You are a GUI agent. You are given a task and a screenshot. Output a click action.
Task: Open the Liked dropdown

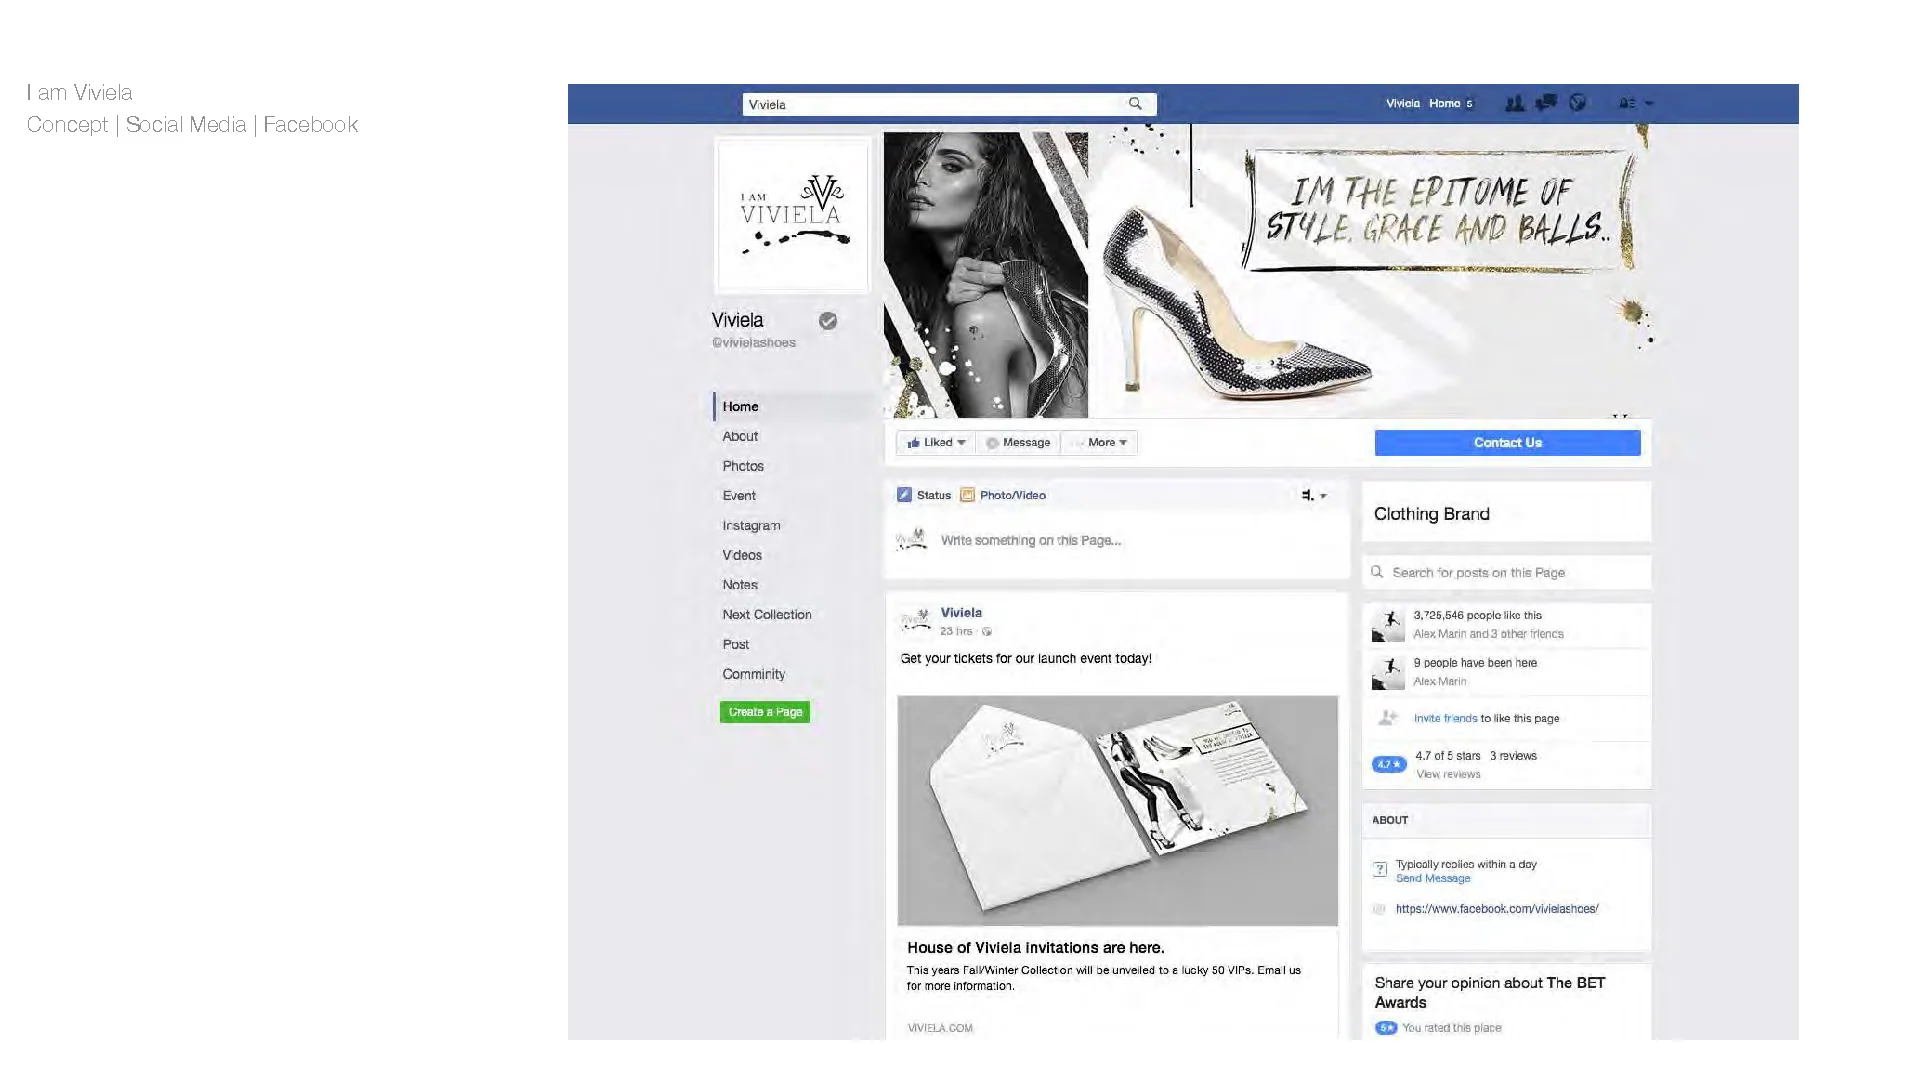pyautogui.click(x=935, y=442)
